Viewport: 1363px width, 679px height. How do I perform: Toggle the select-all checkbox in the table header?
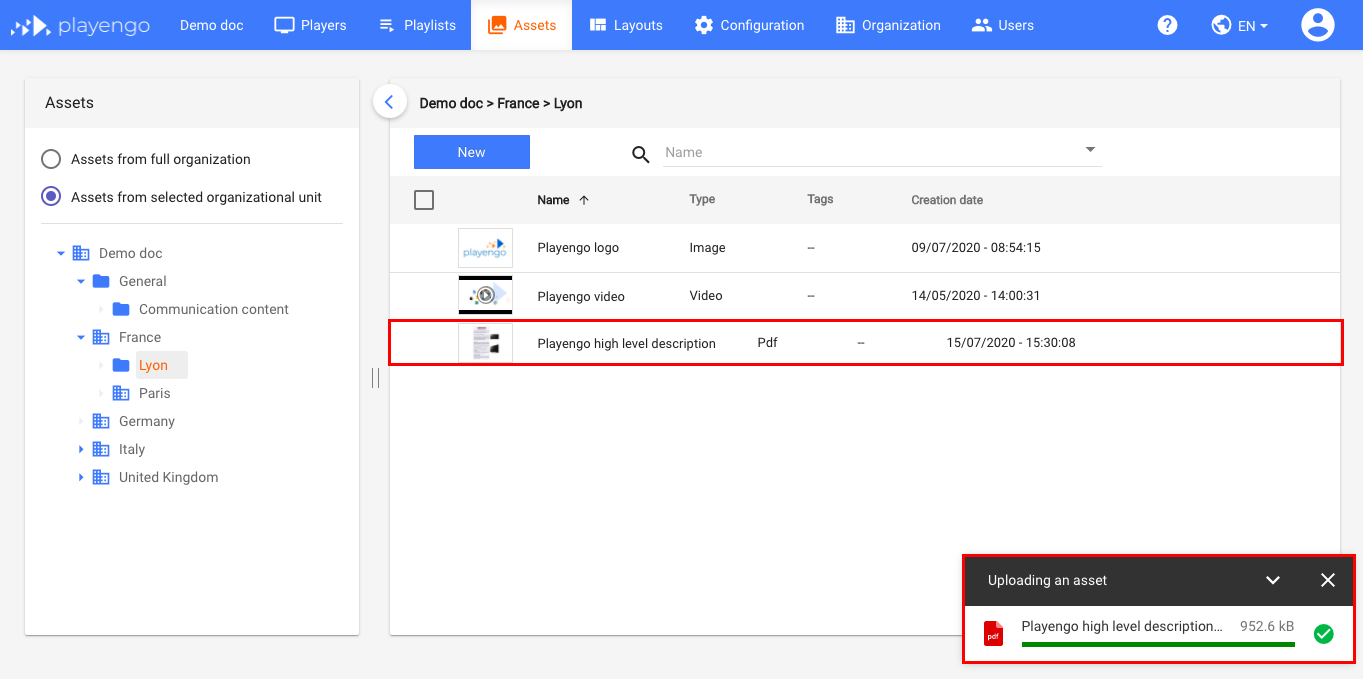(424, 200)
